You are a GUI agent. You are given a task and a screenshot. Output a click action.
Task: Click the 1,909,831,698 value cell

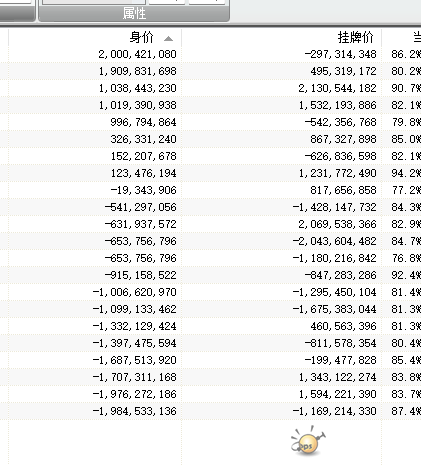[95, 71]
